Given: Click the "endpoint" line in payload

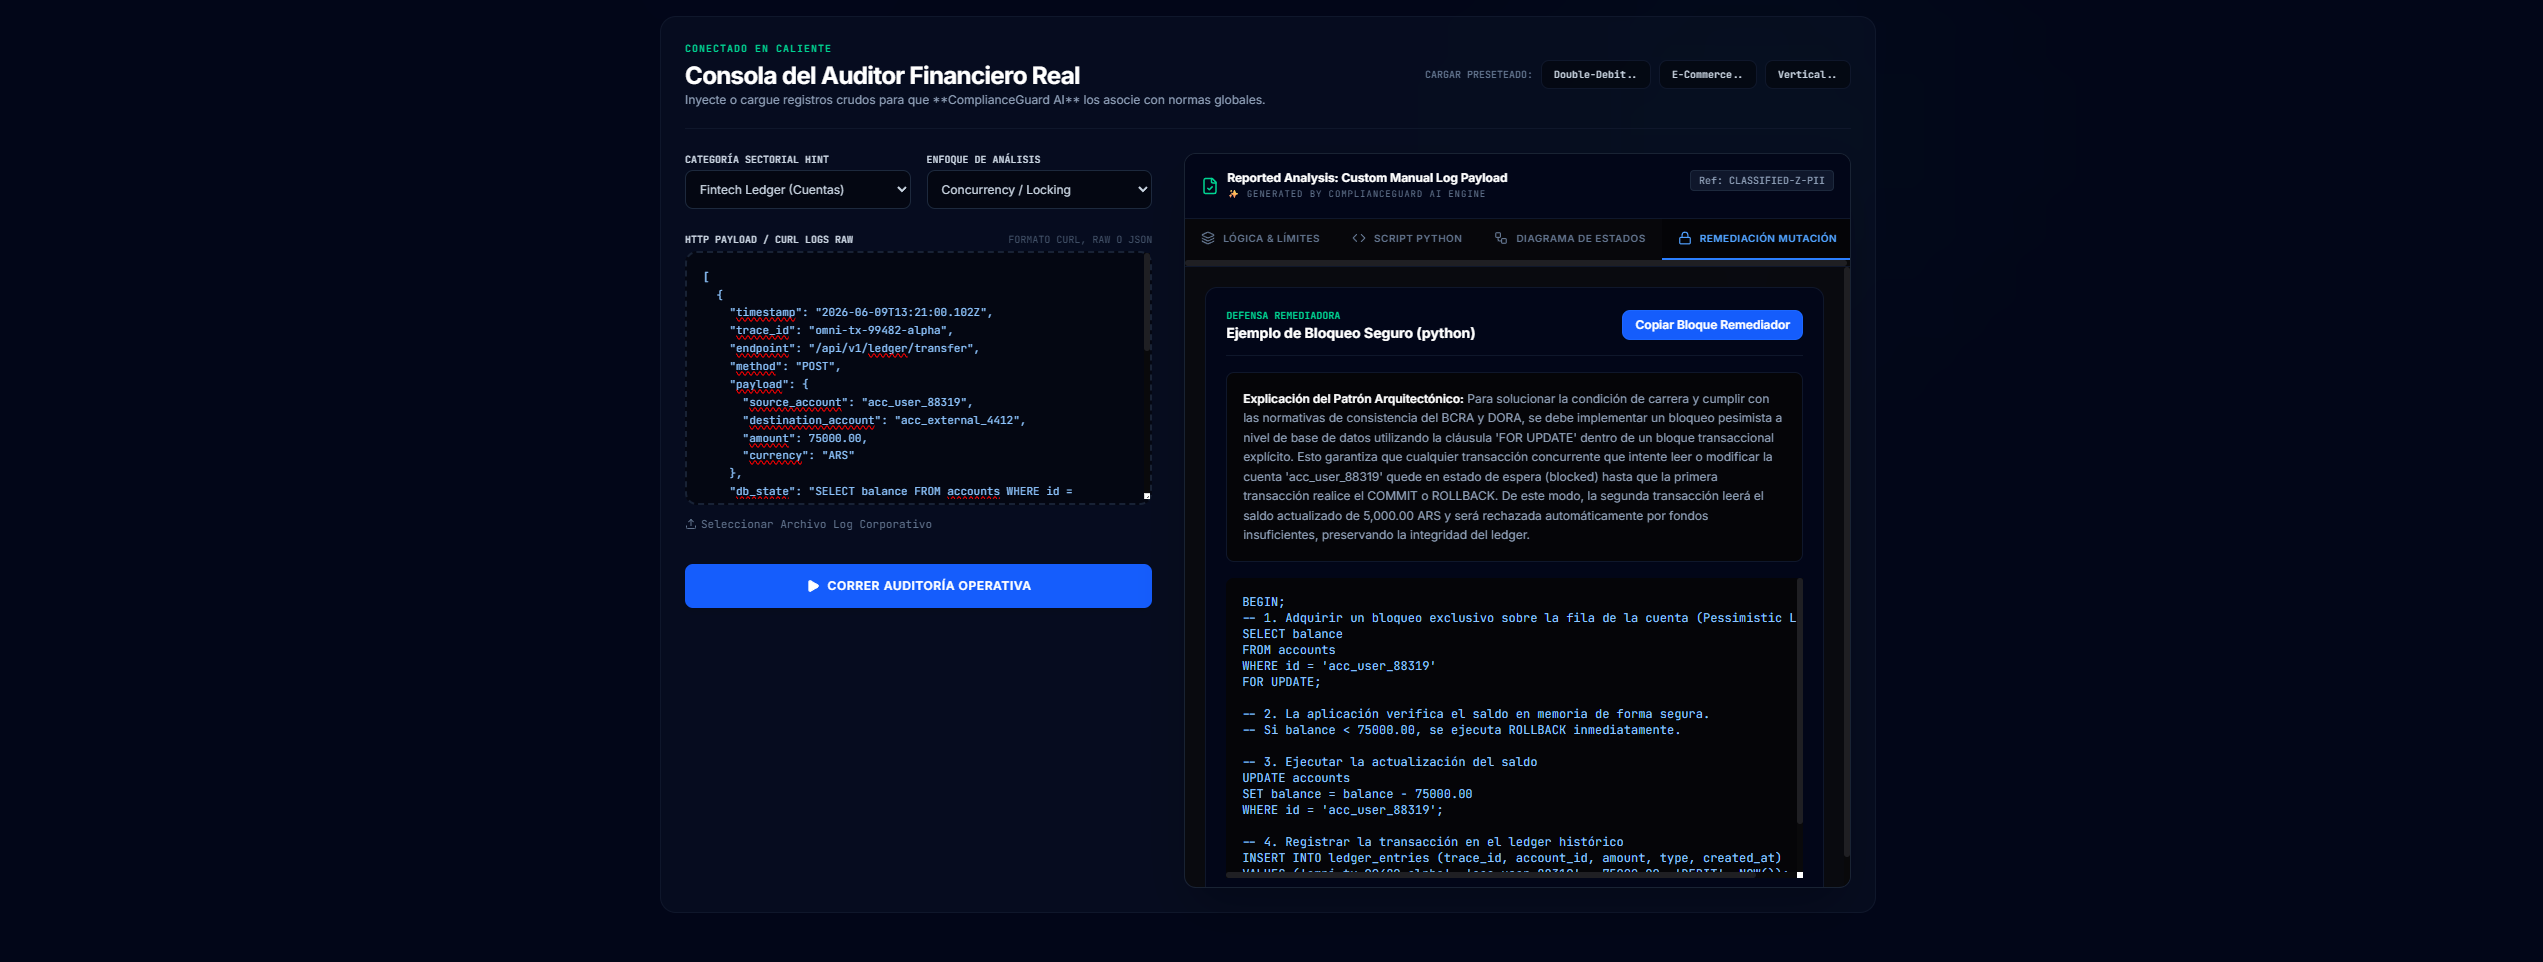Looking at the screenshot, I should (854, 349).
